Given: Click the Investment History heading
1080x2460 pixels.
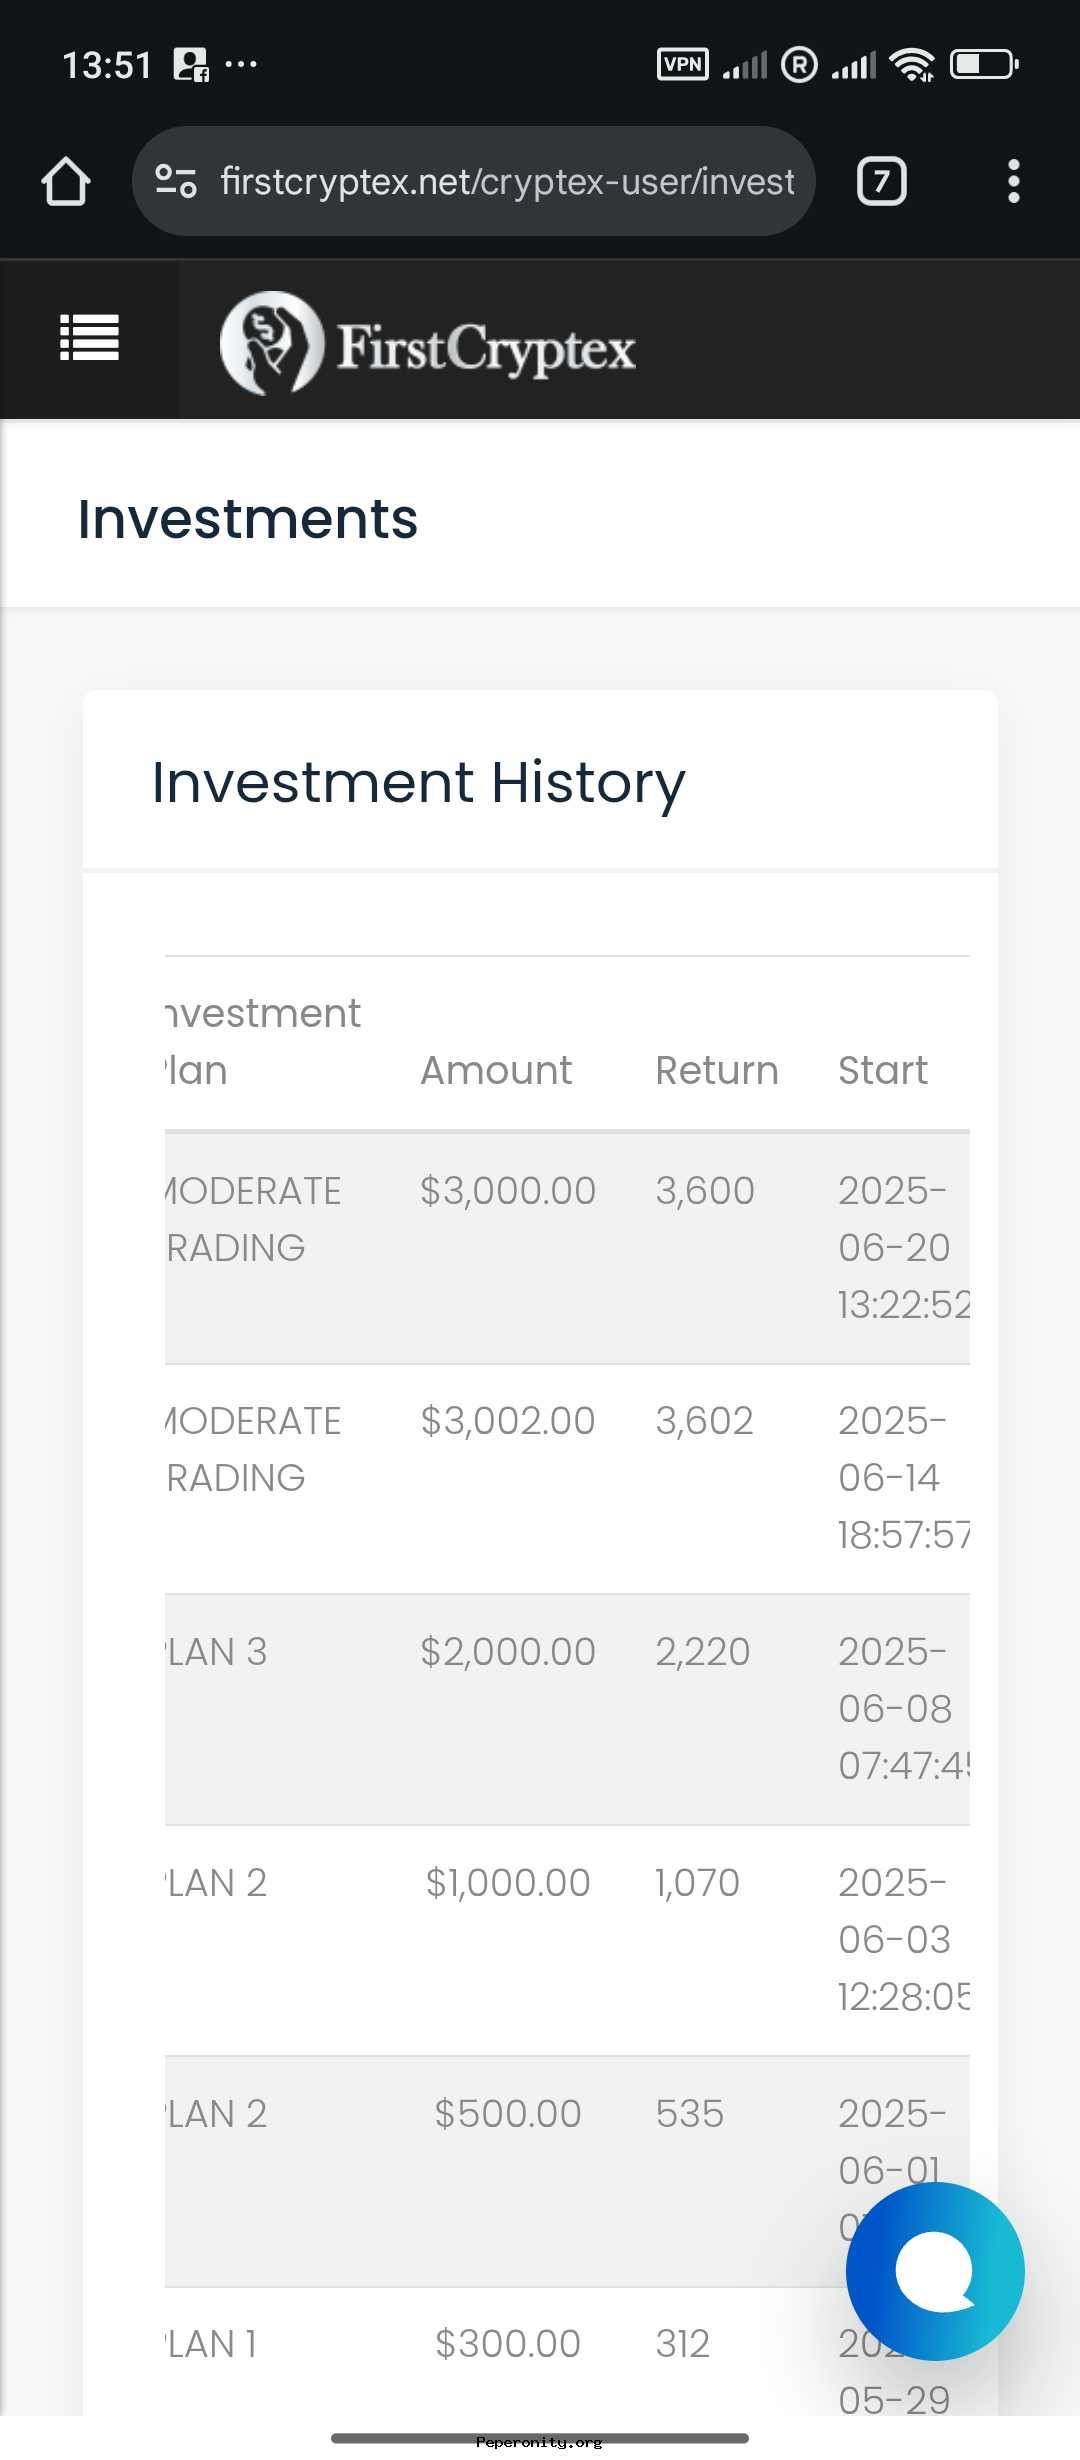Looking at the screenshot, I should tap(418, 782).
